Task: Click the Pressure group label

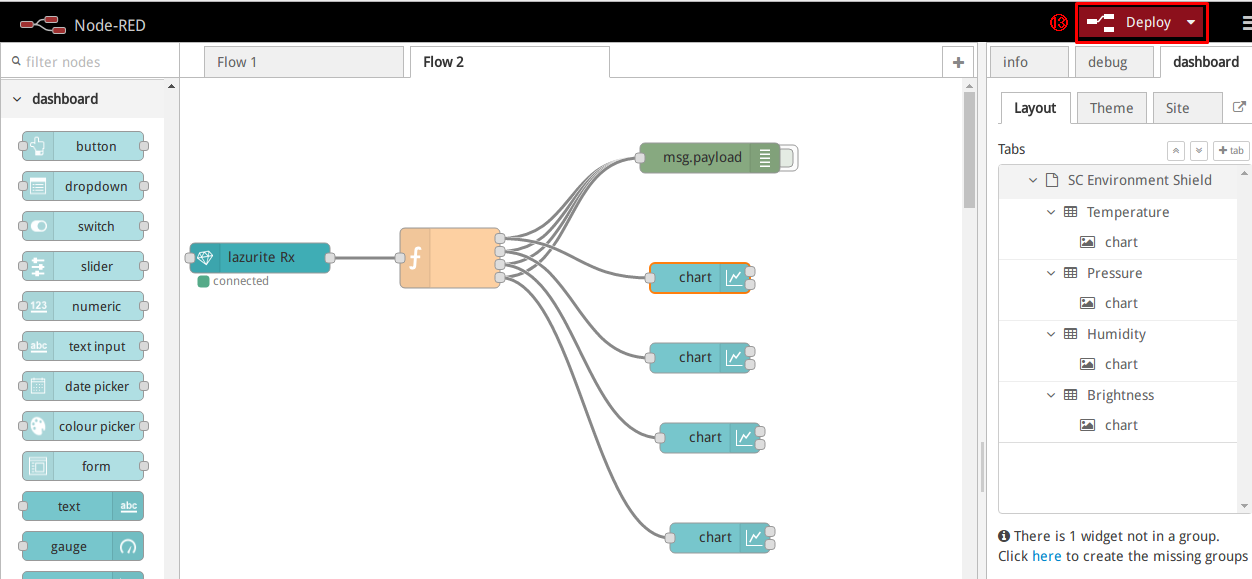Action: [x=1114, y=273]
